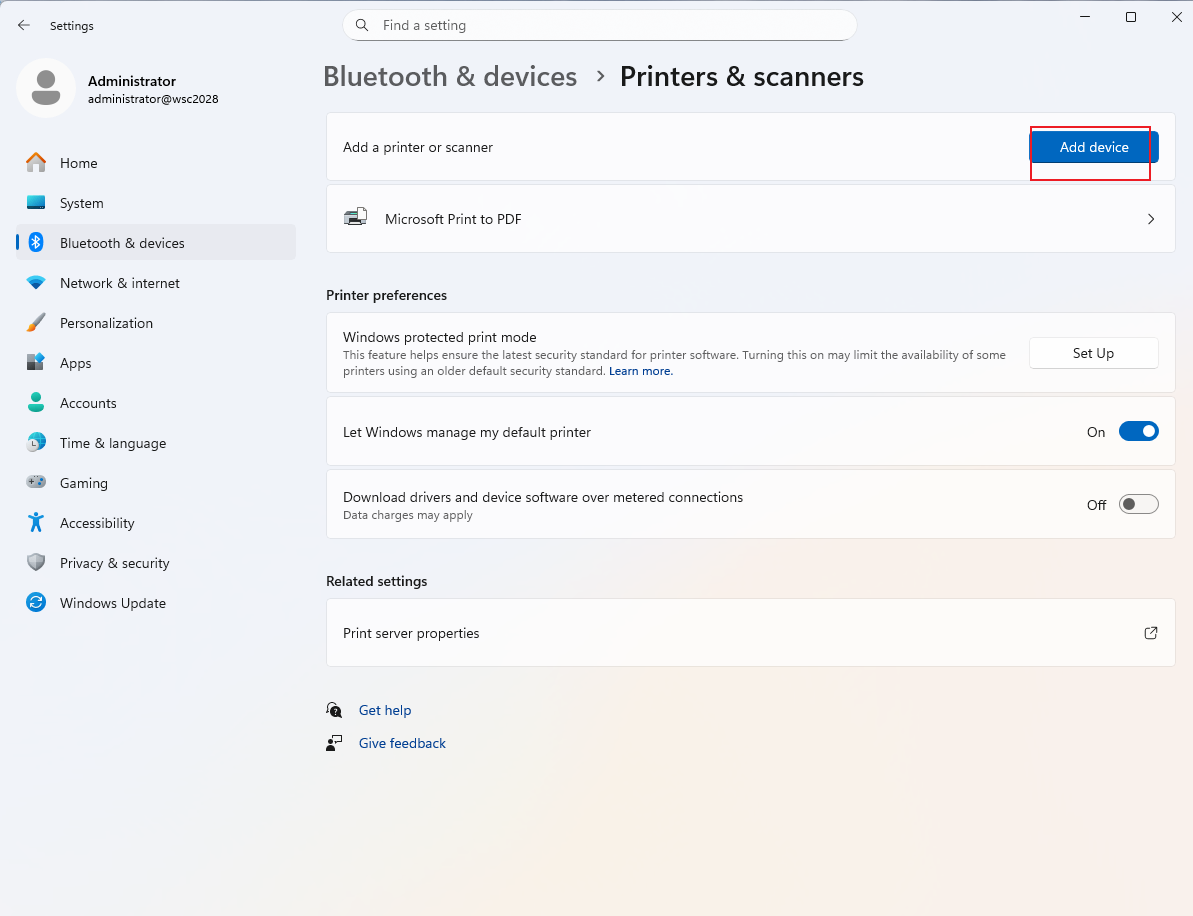Enable downloads over metered connections toggle
Viewport: 1193px width, 916px height.
click(x=1138, y=504)
